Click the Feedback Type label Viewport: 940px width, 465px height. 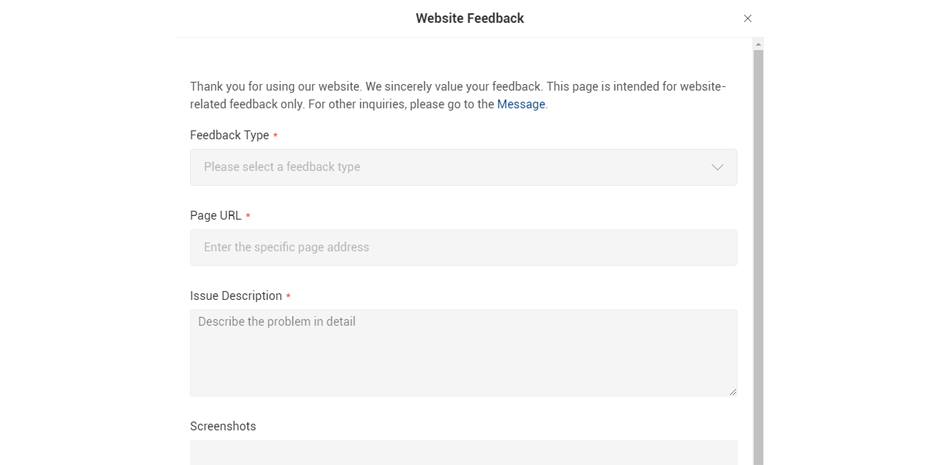point(230,135)
